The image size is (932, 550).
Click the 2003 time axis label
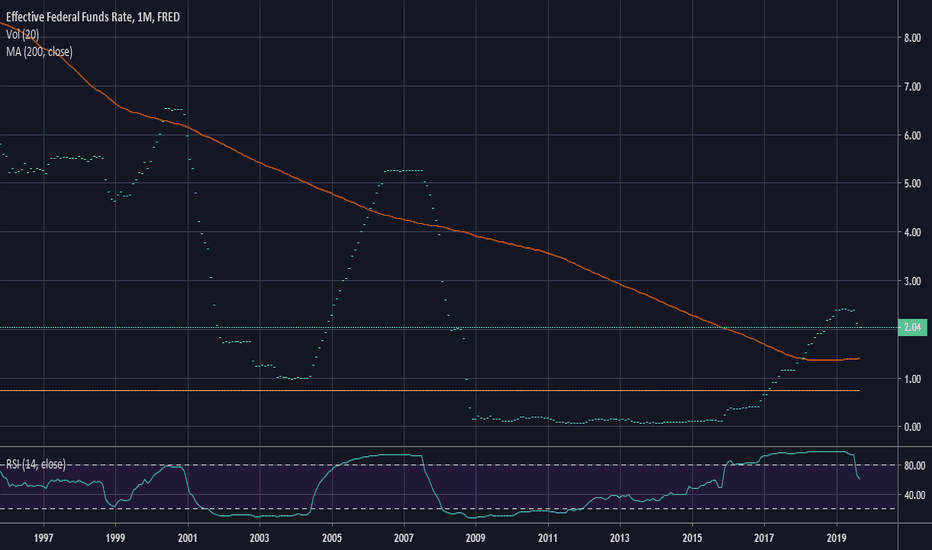(259, 538)
